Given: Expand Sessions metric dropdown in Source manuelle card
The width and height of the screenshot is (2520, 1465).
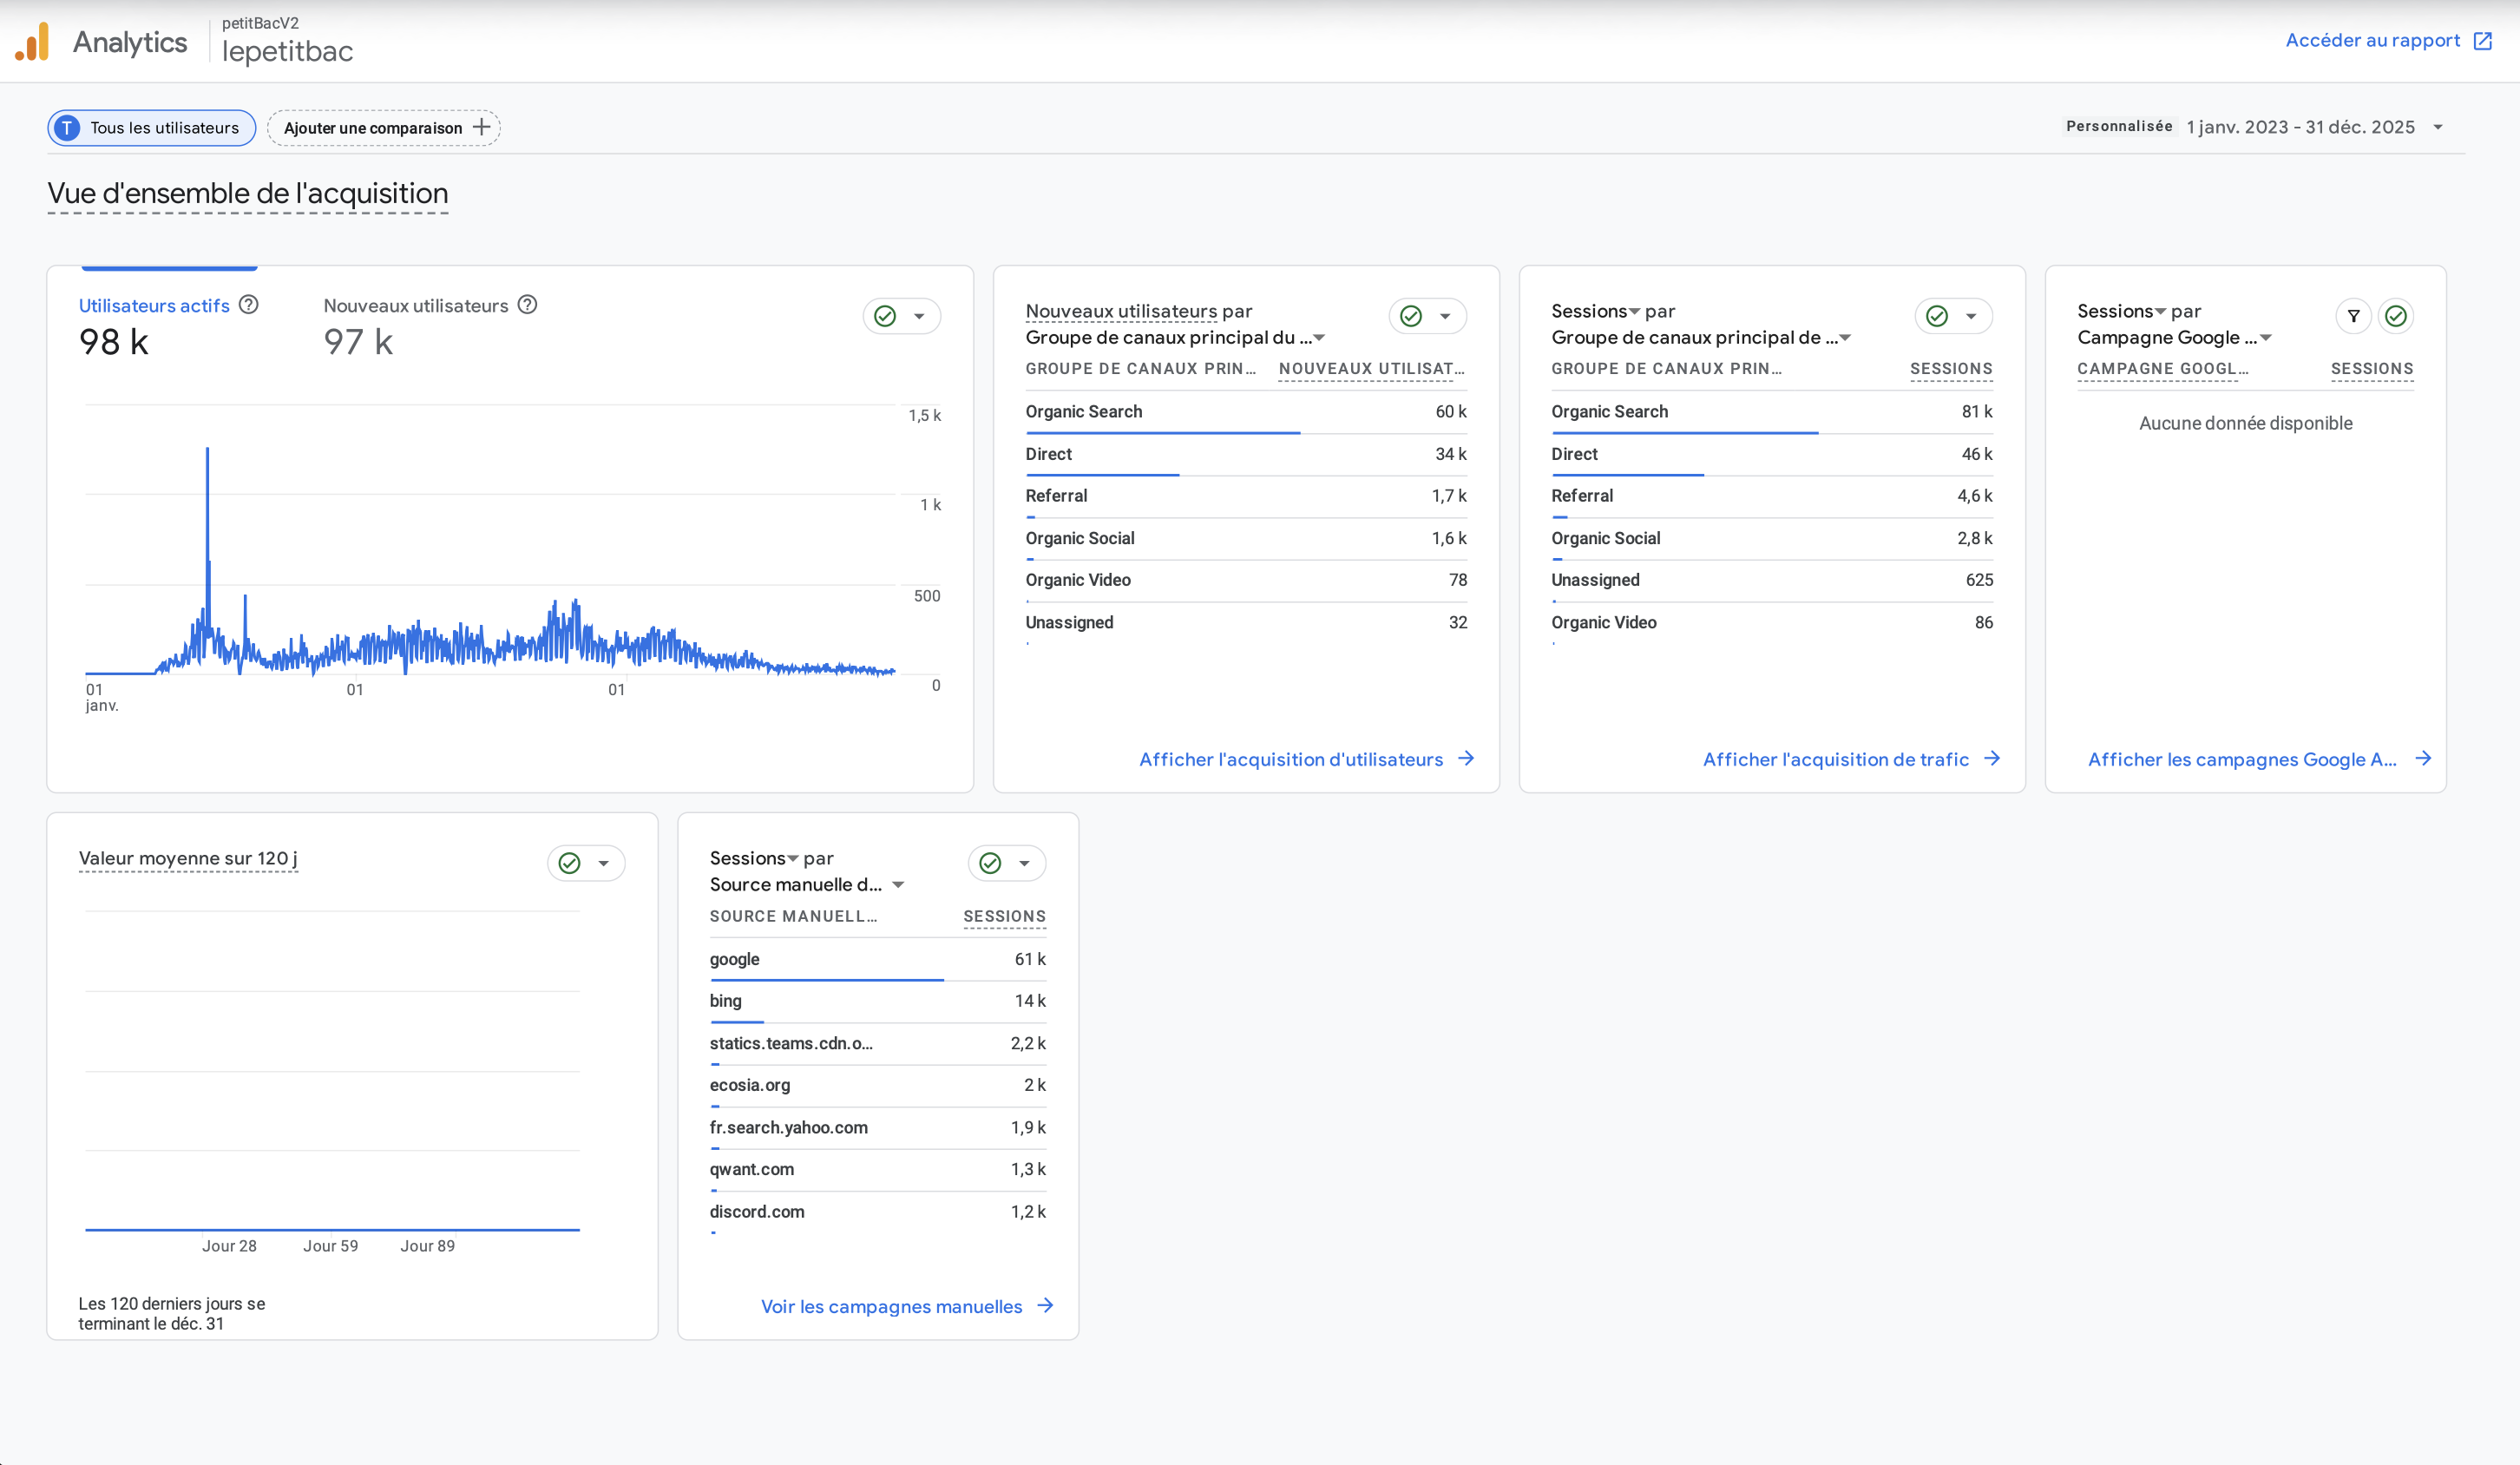Looking at the screenshot, I should [x=793, y=859].
